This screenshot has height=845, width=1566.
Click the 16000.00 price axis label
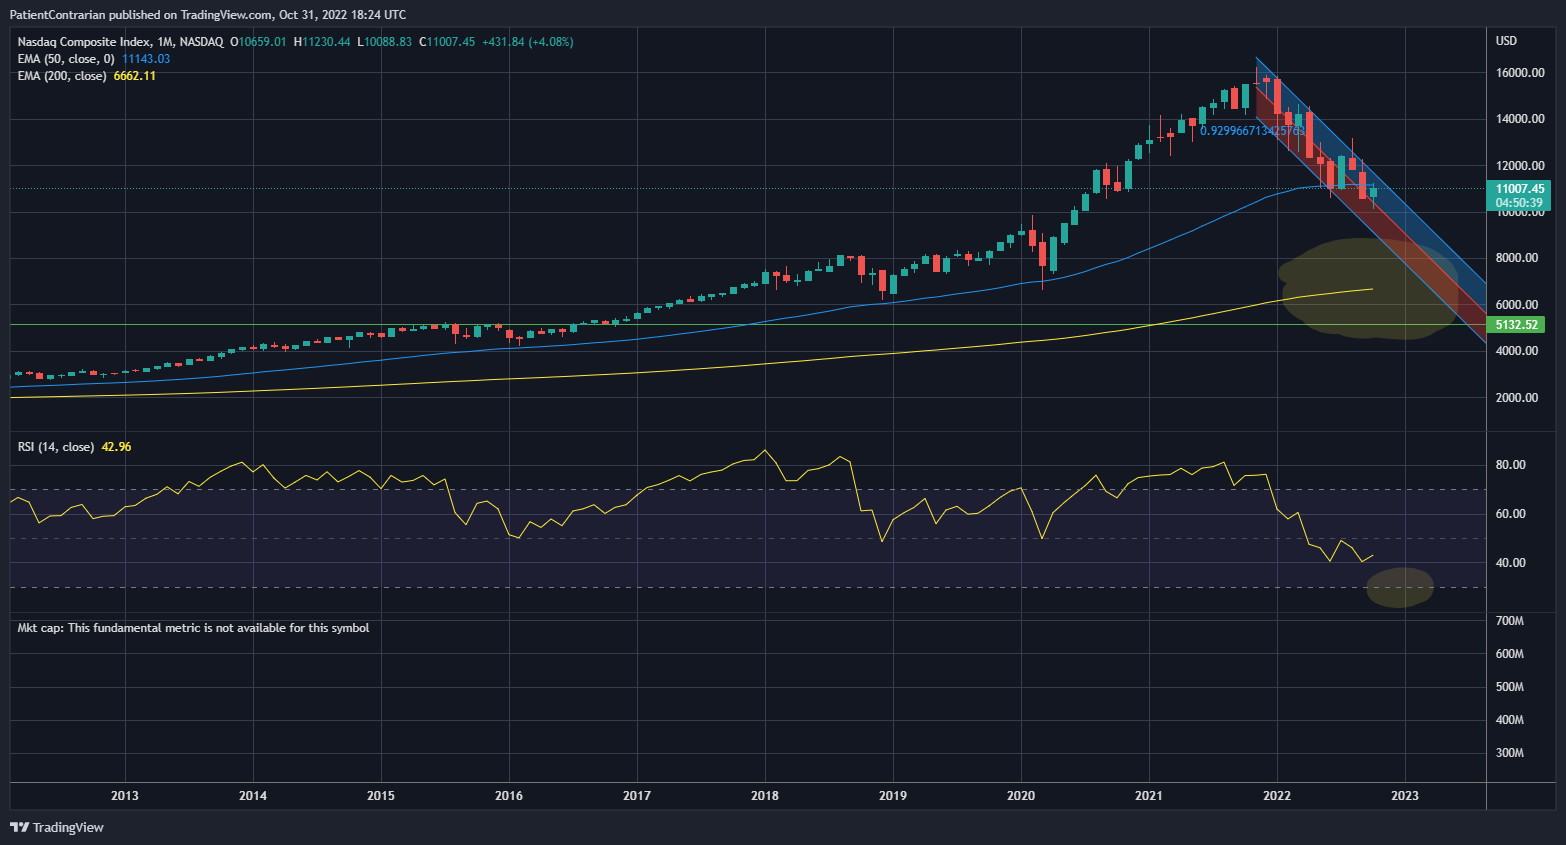tap(1520, 73)
